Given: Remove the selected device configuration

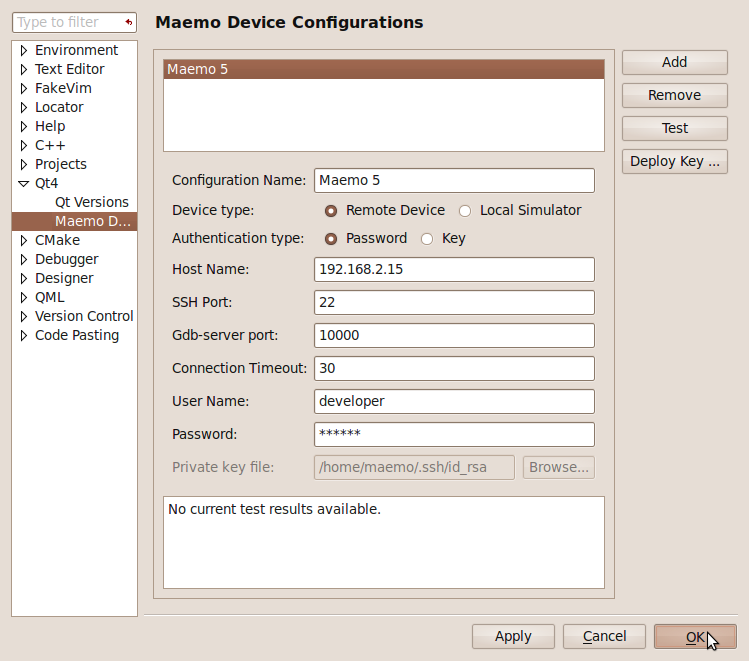Looking at the screenshot, I should [x=674, y=95].
